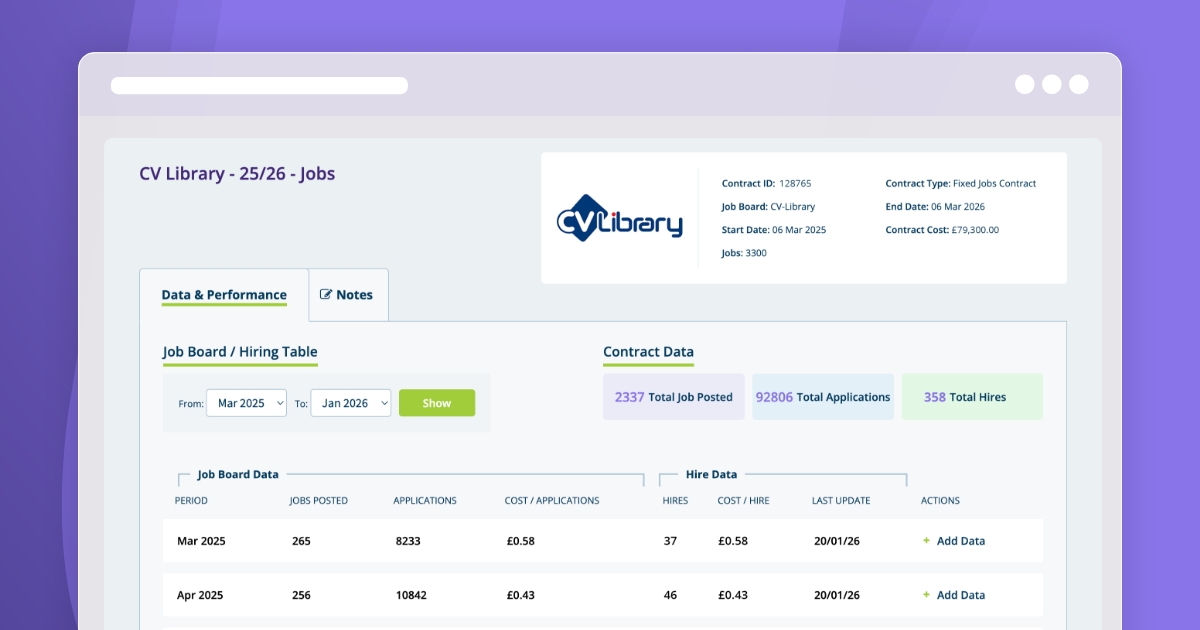Click the green Show button
This screenshot has width=1200, height=630.
click(437, 403)
